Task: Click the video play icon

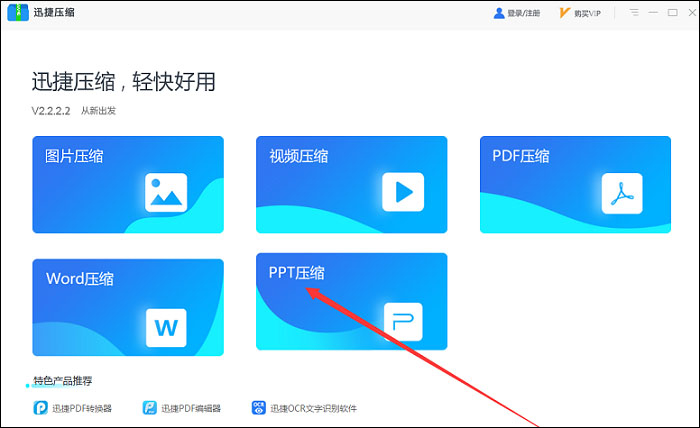Action: 403,192
